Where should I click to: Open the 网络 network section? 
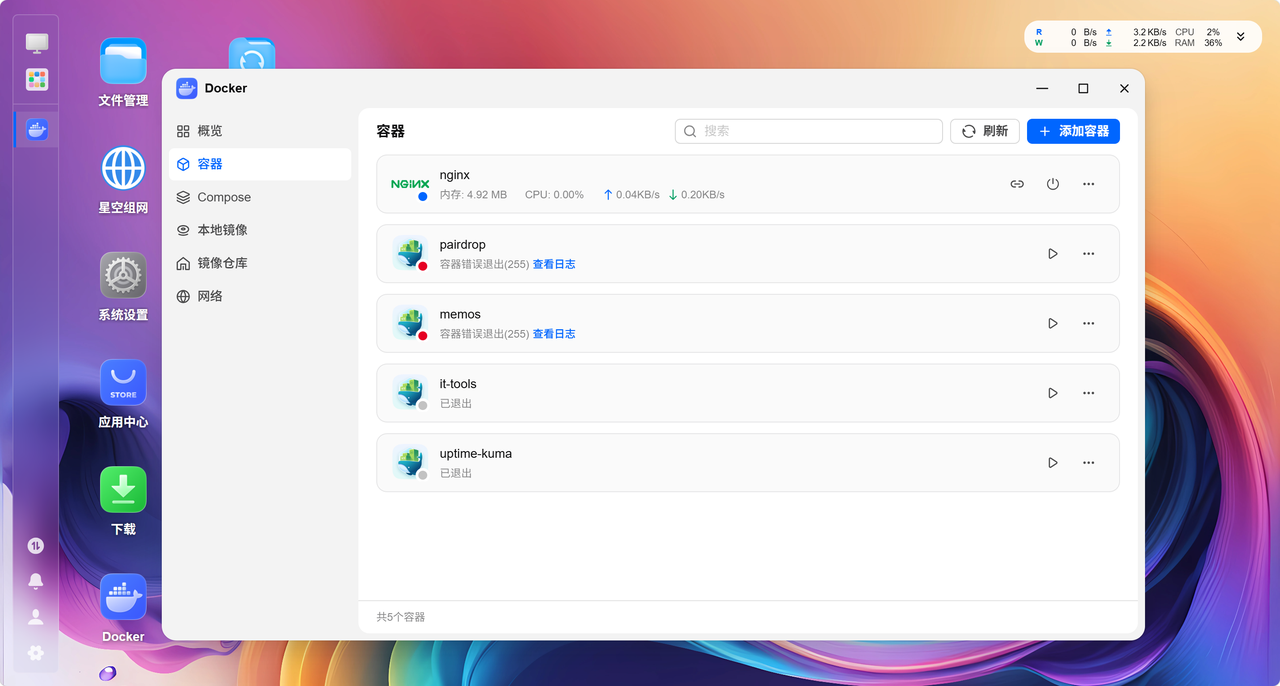(260, 296)
